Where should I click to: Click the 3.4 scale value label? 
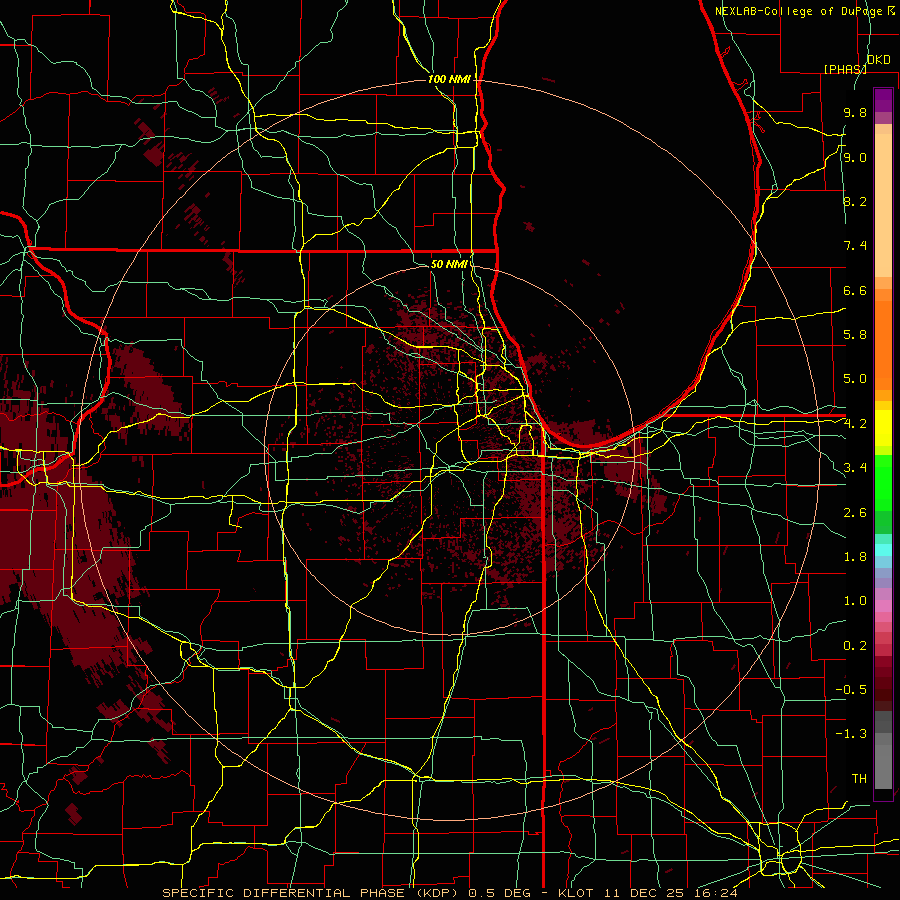click(x=855, y=468)
